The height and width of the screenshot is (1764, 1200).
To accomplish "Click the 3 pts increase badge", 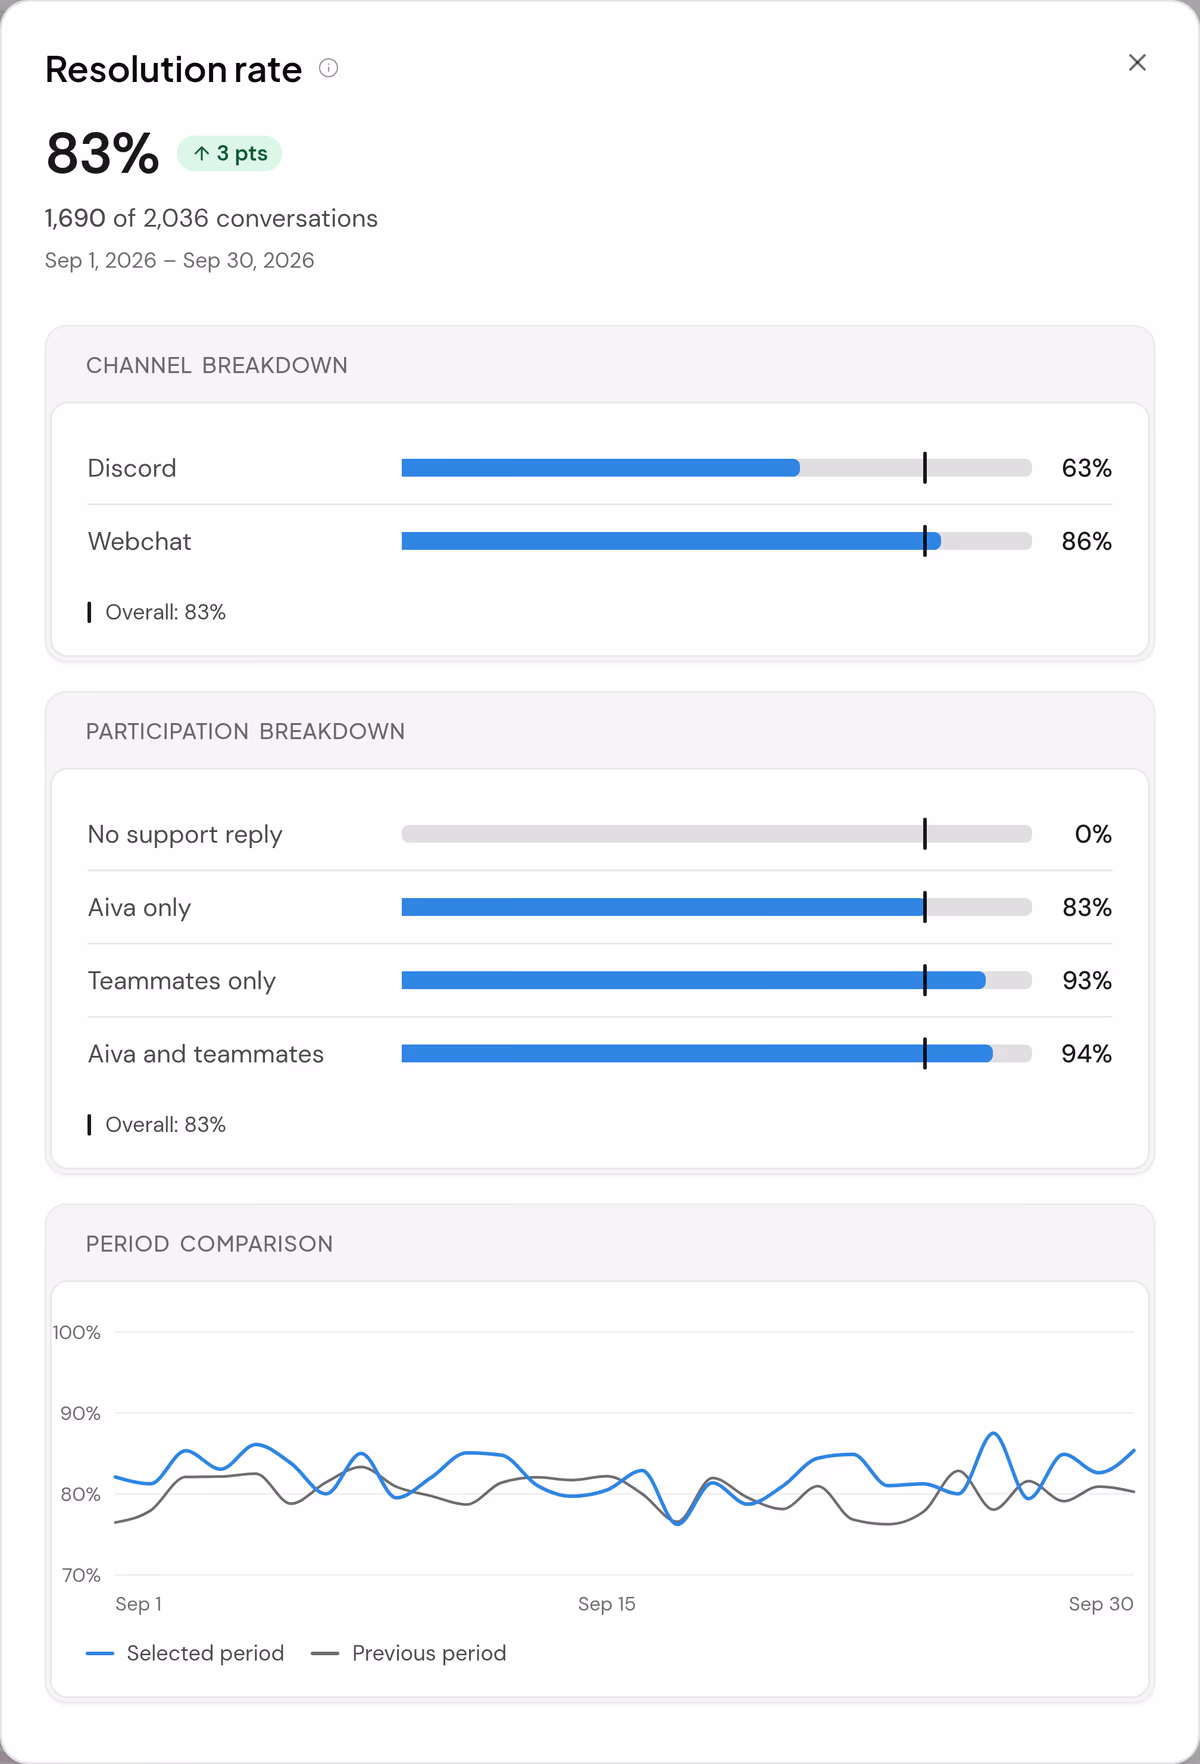I will pyautogui.click(x=230, y=153).
